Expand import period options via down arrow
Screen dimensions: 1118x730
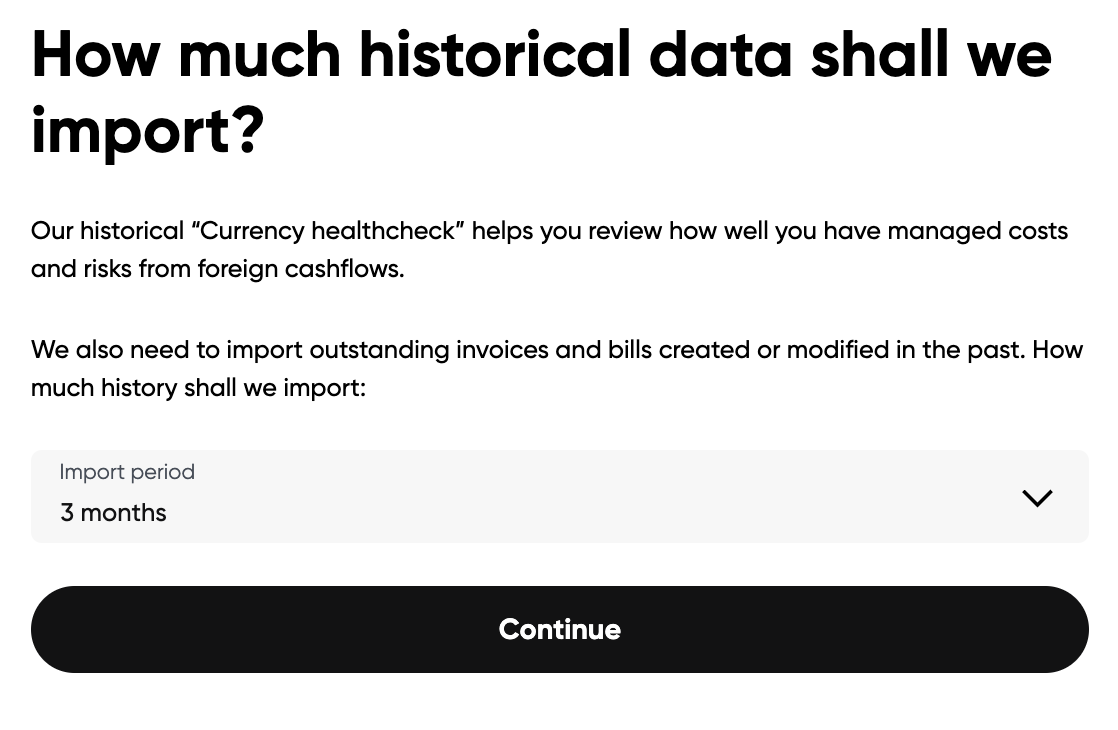click(x=1037, y=498)
